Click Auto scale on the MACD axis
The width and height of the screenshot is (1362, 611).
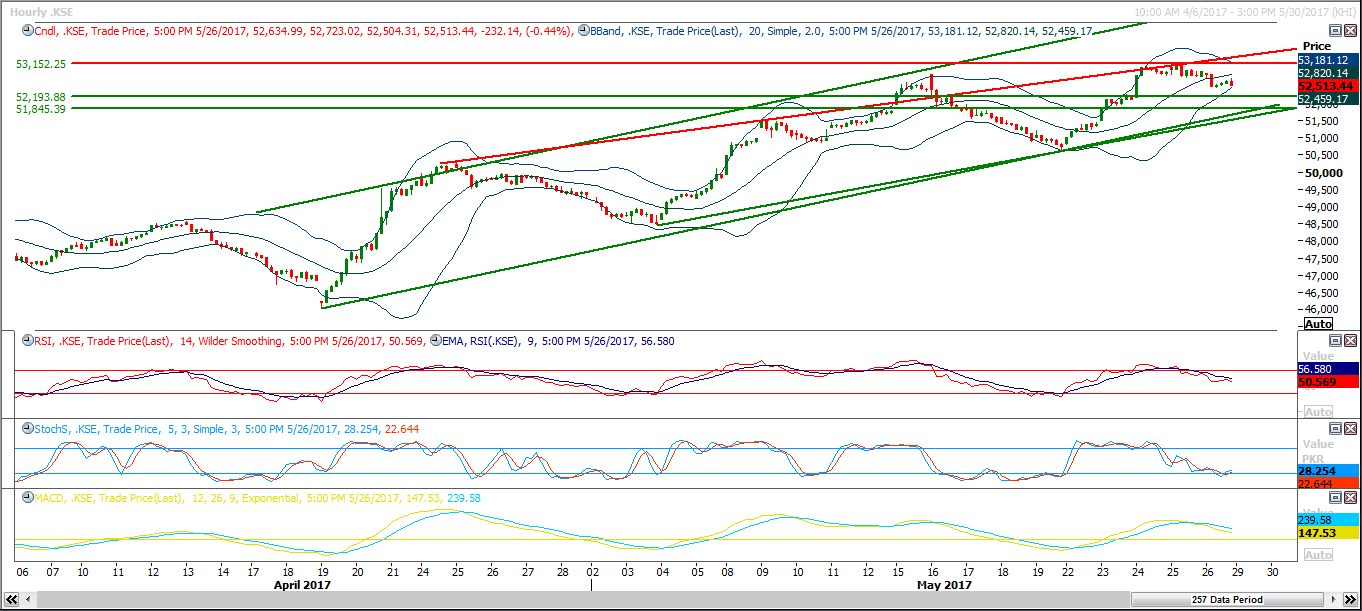coord(1318,555)
